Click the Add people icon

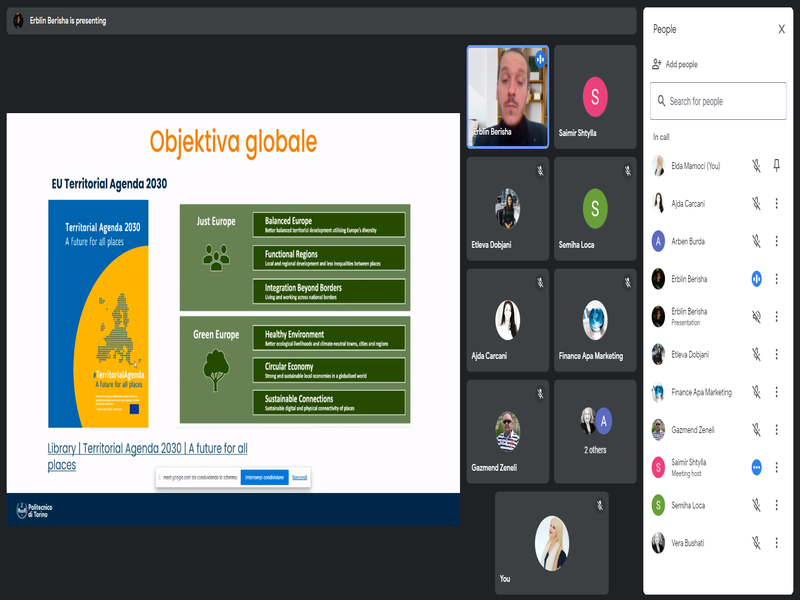(x=657, y=64)
